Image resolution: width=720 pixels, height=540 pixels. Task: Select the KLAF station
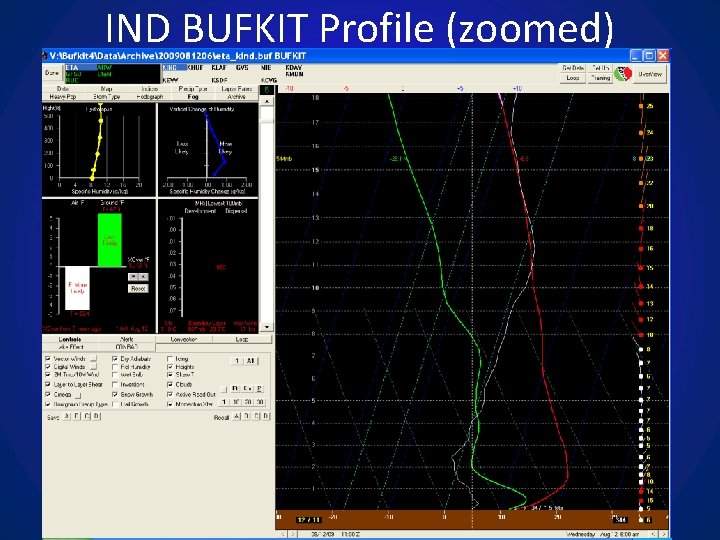(219, 68)
